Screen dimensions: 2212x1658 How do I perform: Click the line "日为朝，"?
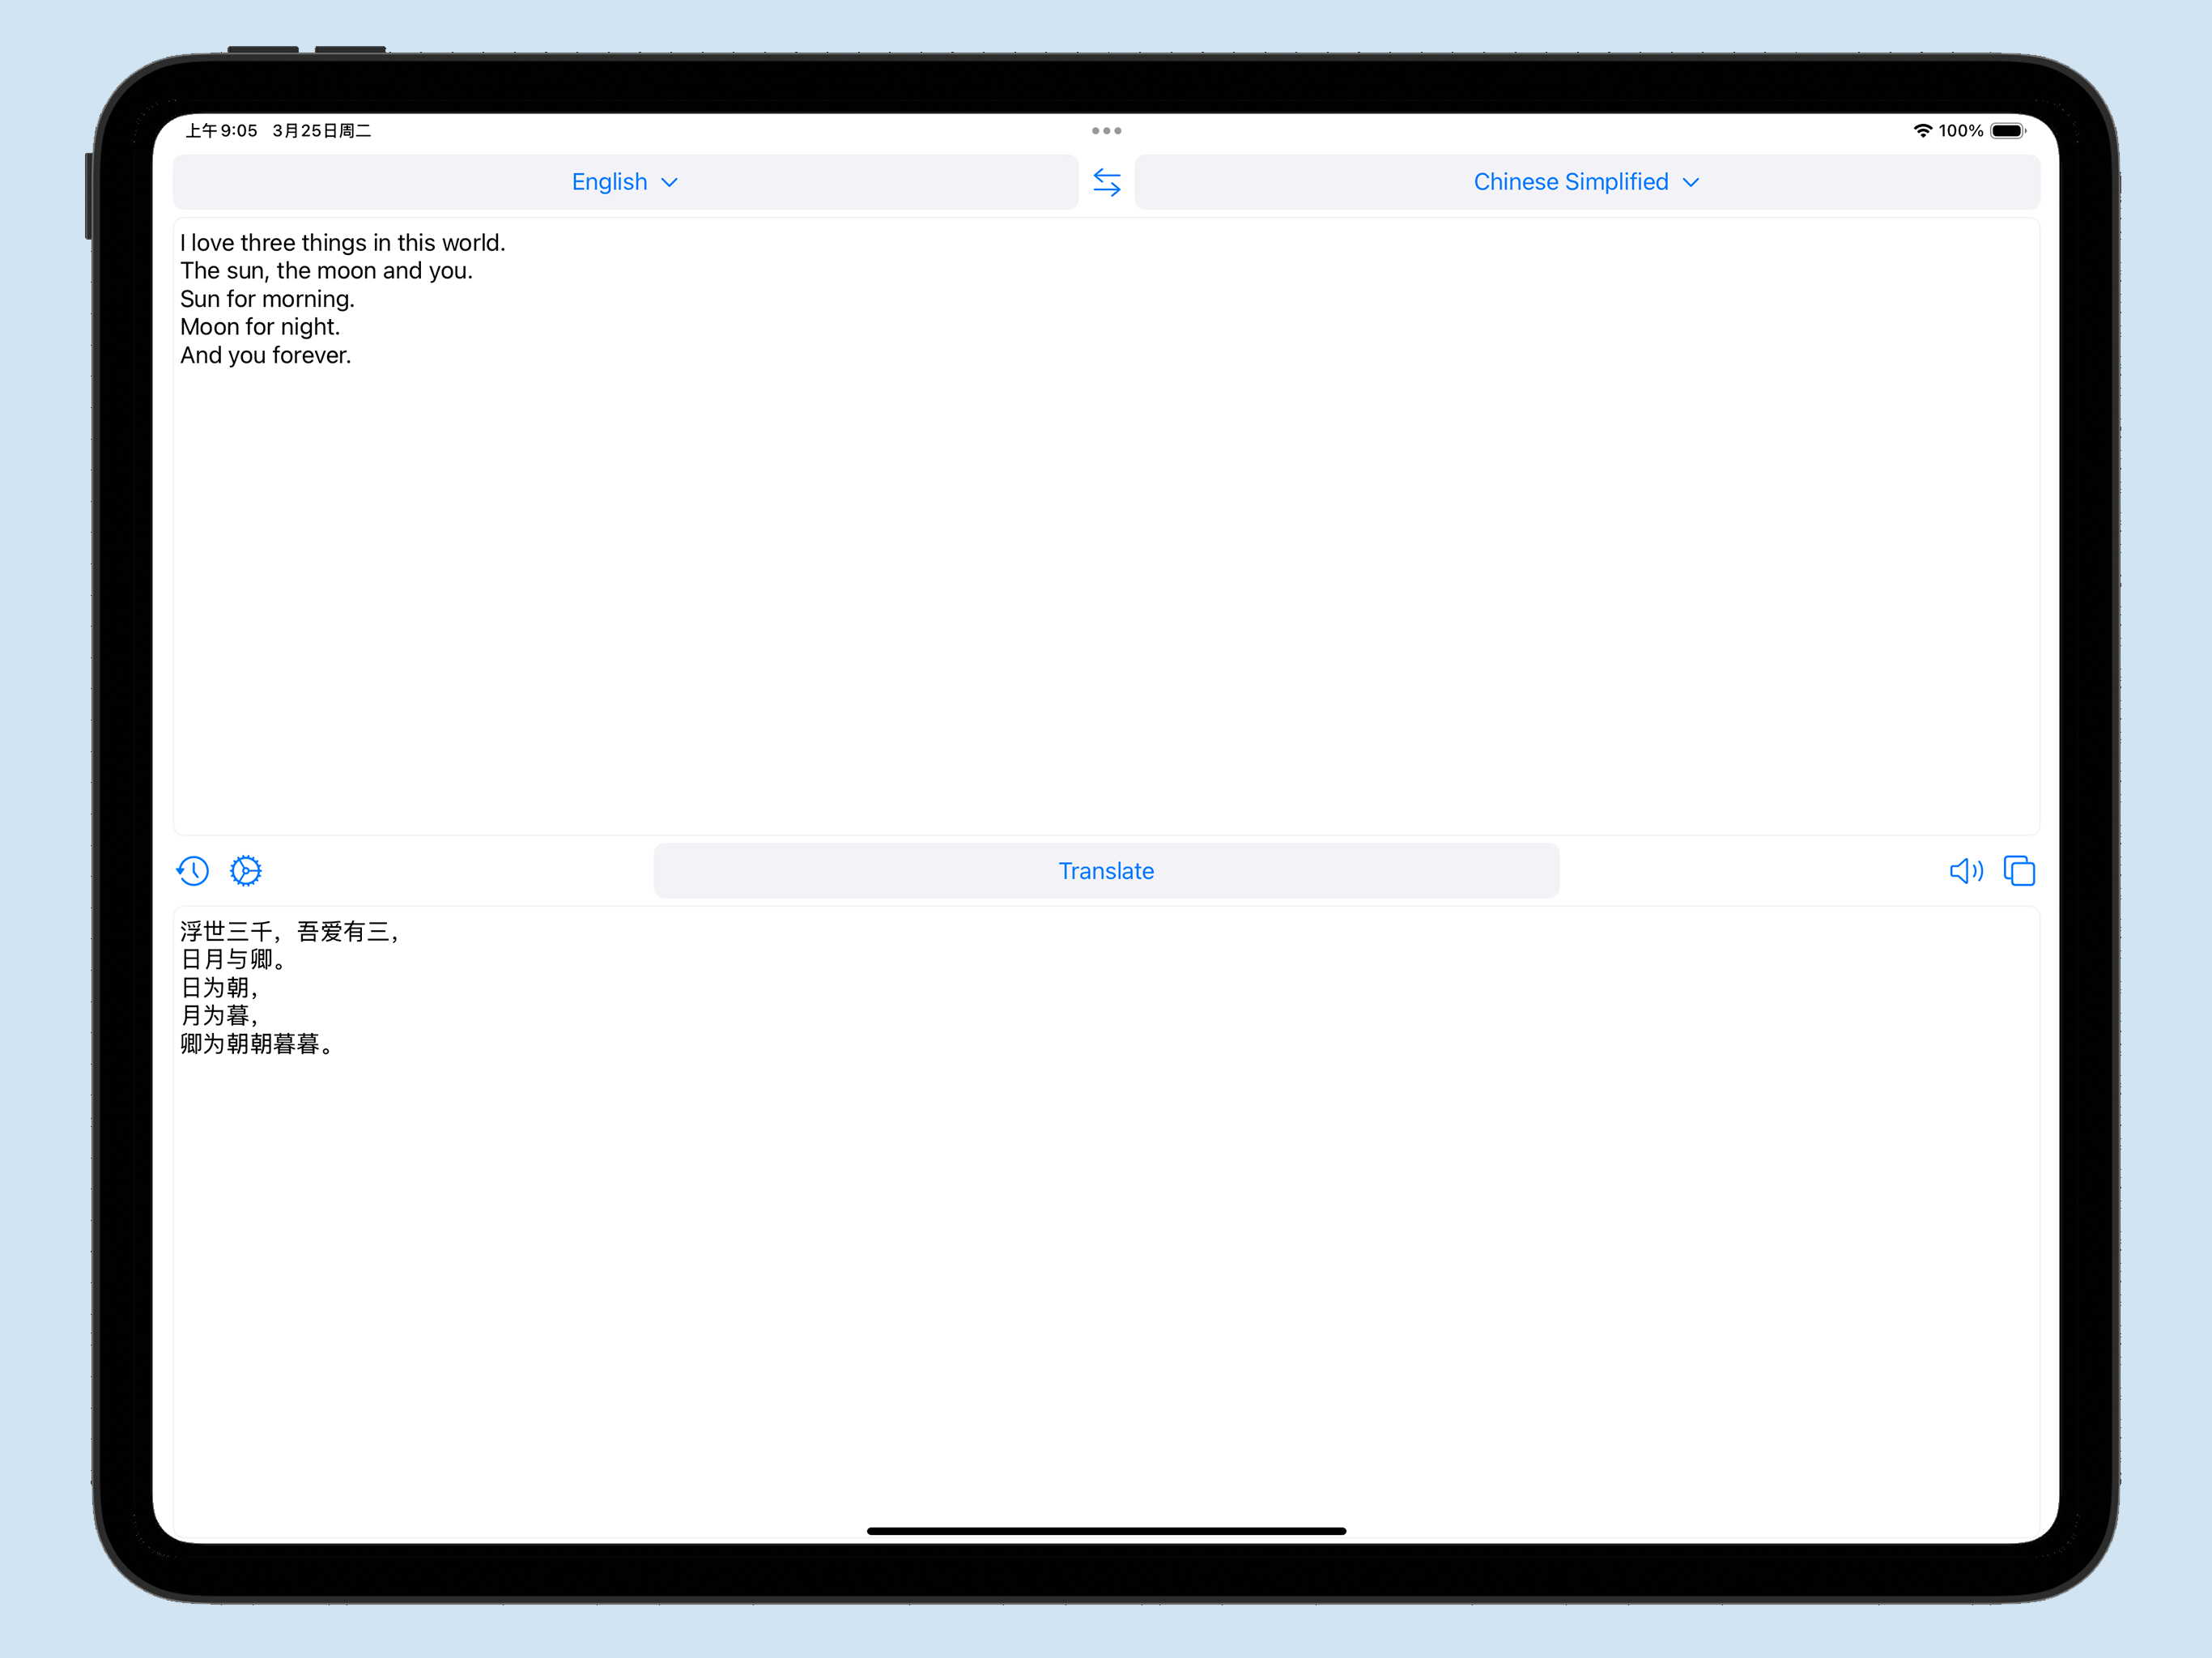[x=220, y=988]
